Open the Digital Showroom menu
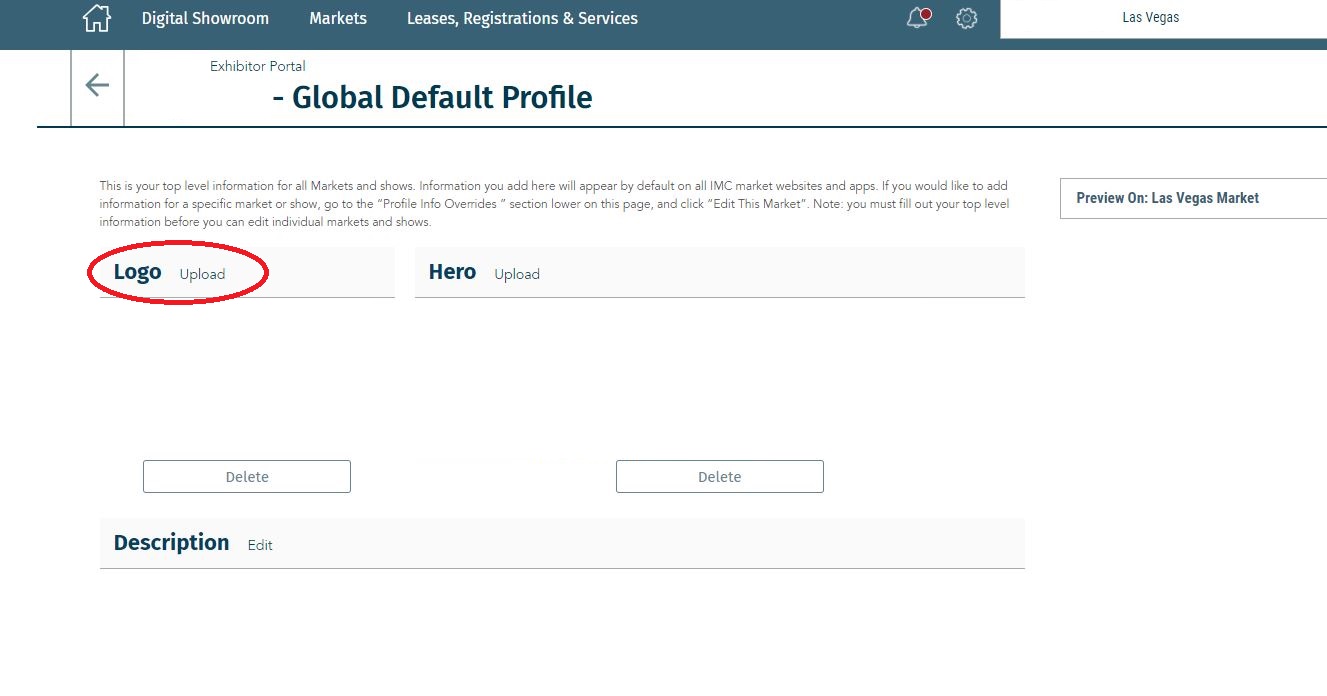This screenshot has height=696, width=1327. click(x=205, y=18)
